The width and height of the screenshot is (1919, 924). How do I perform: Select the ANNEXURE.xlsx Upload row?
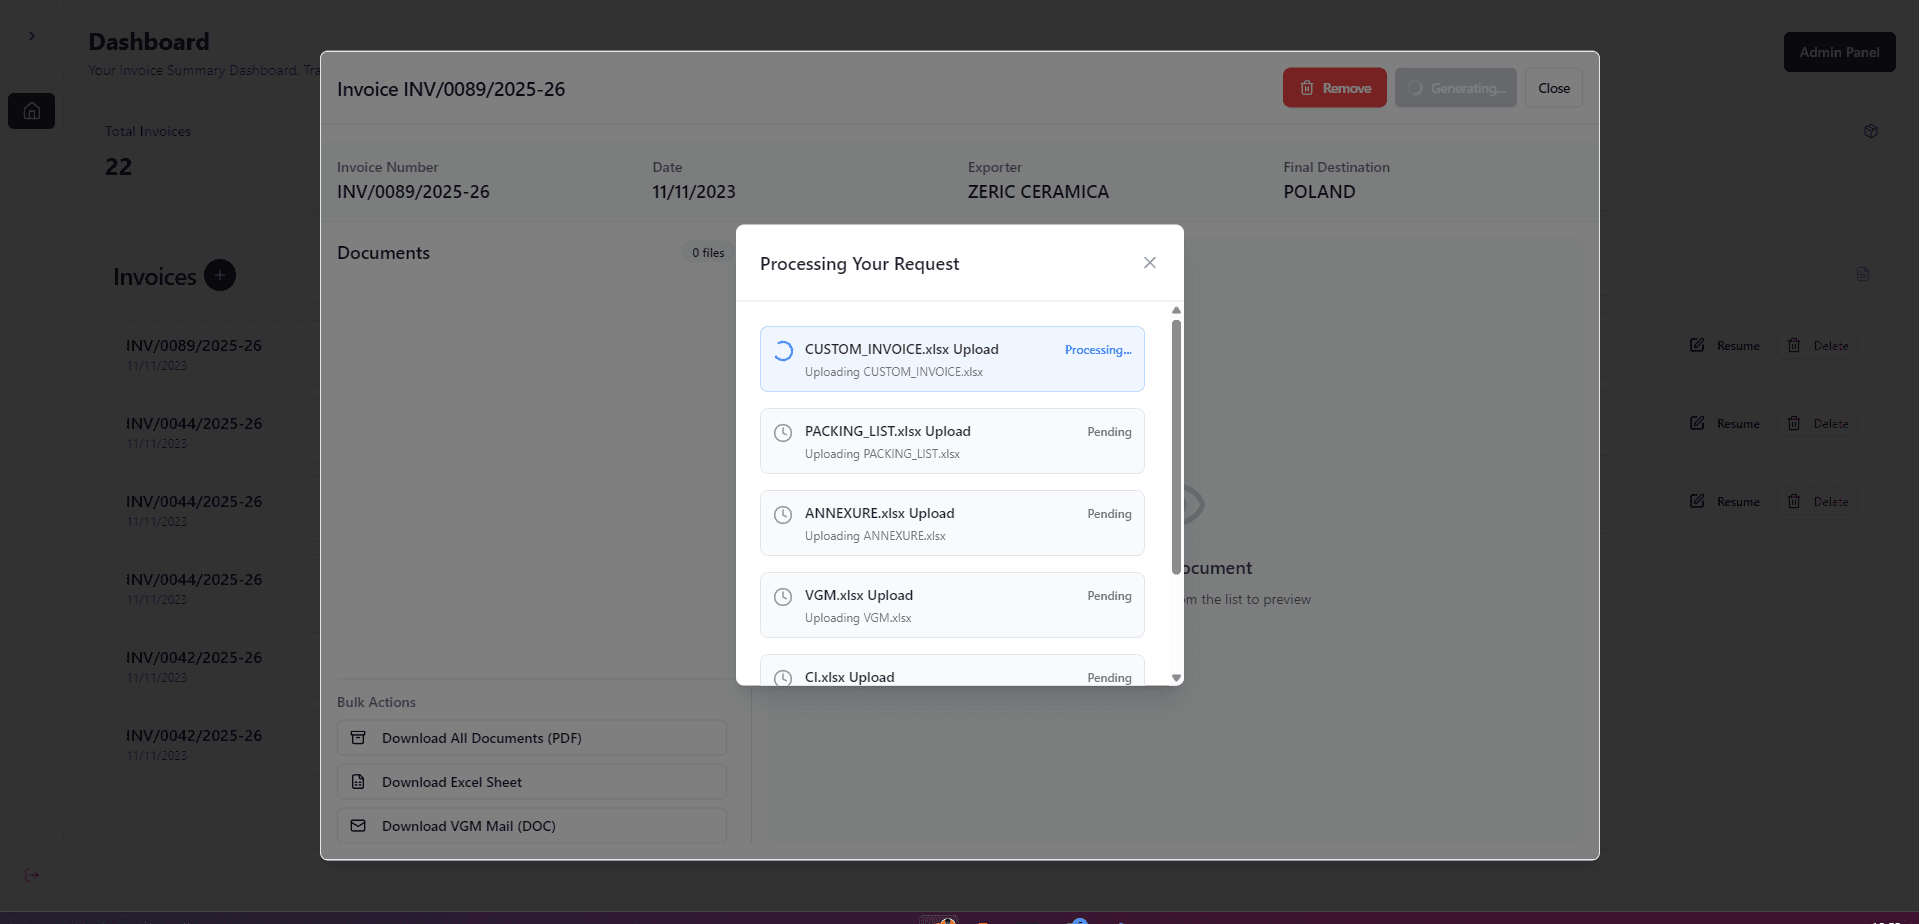(x=952, y=523)
